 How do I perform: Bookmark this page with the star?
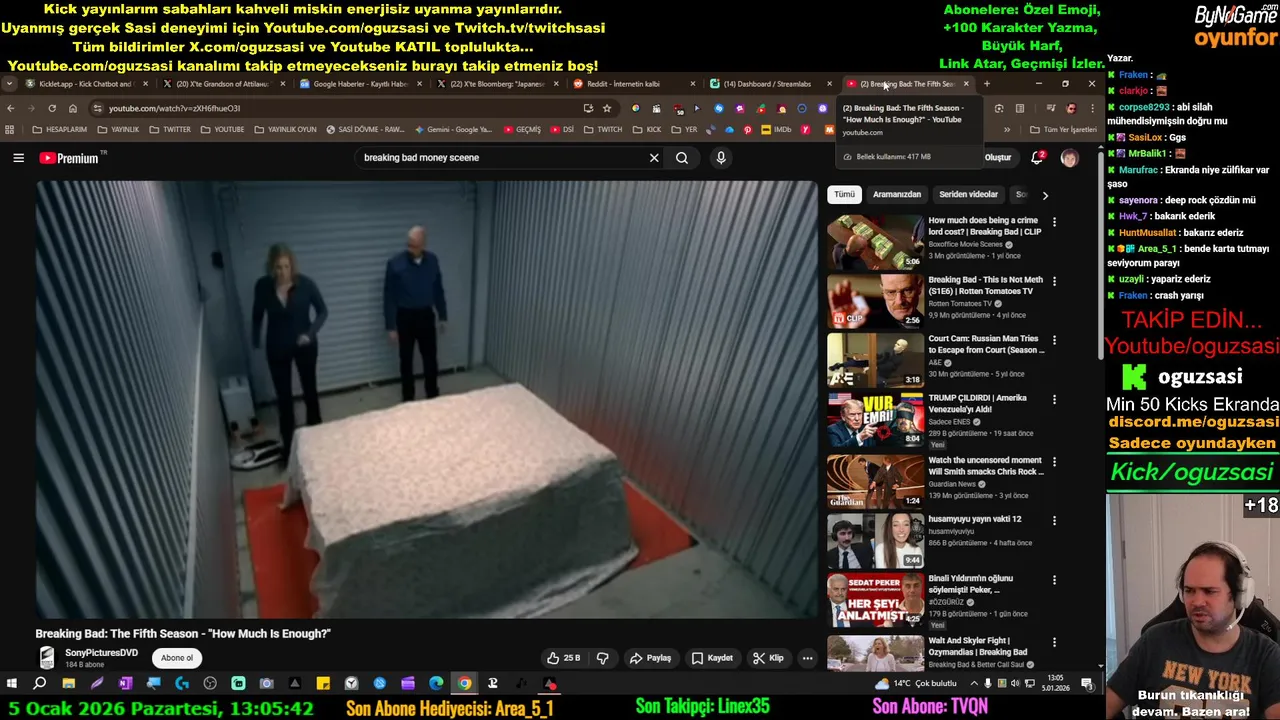point(606,108)
